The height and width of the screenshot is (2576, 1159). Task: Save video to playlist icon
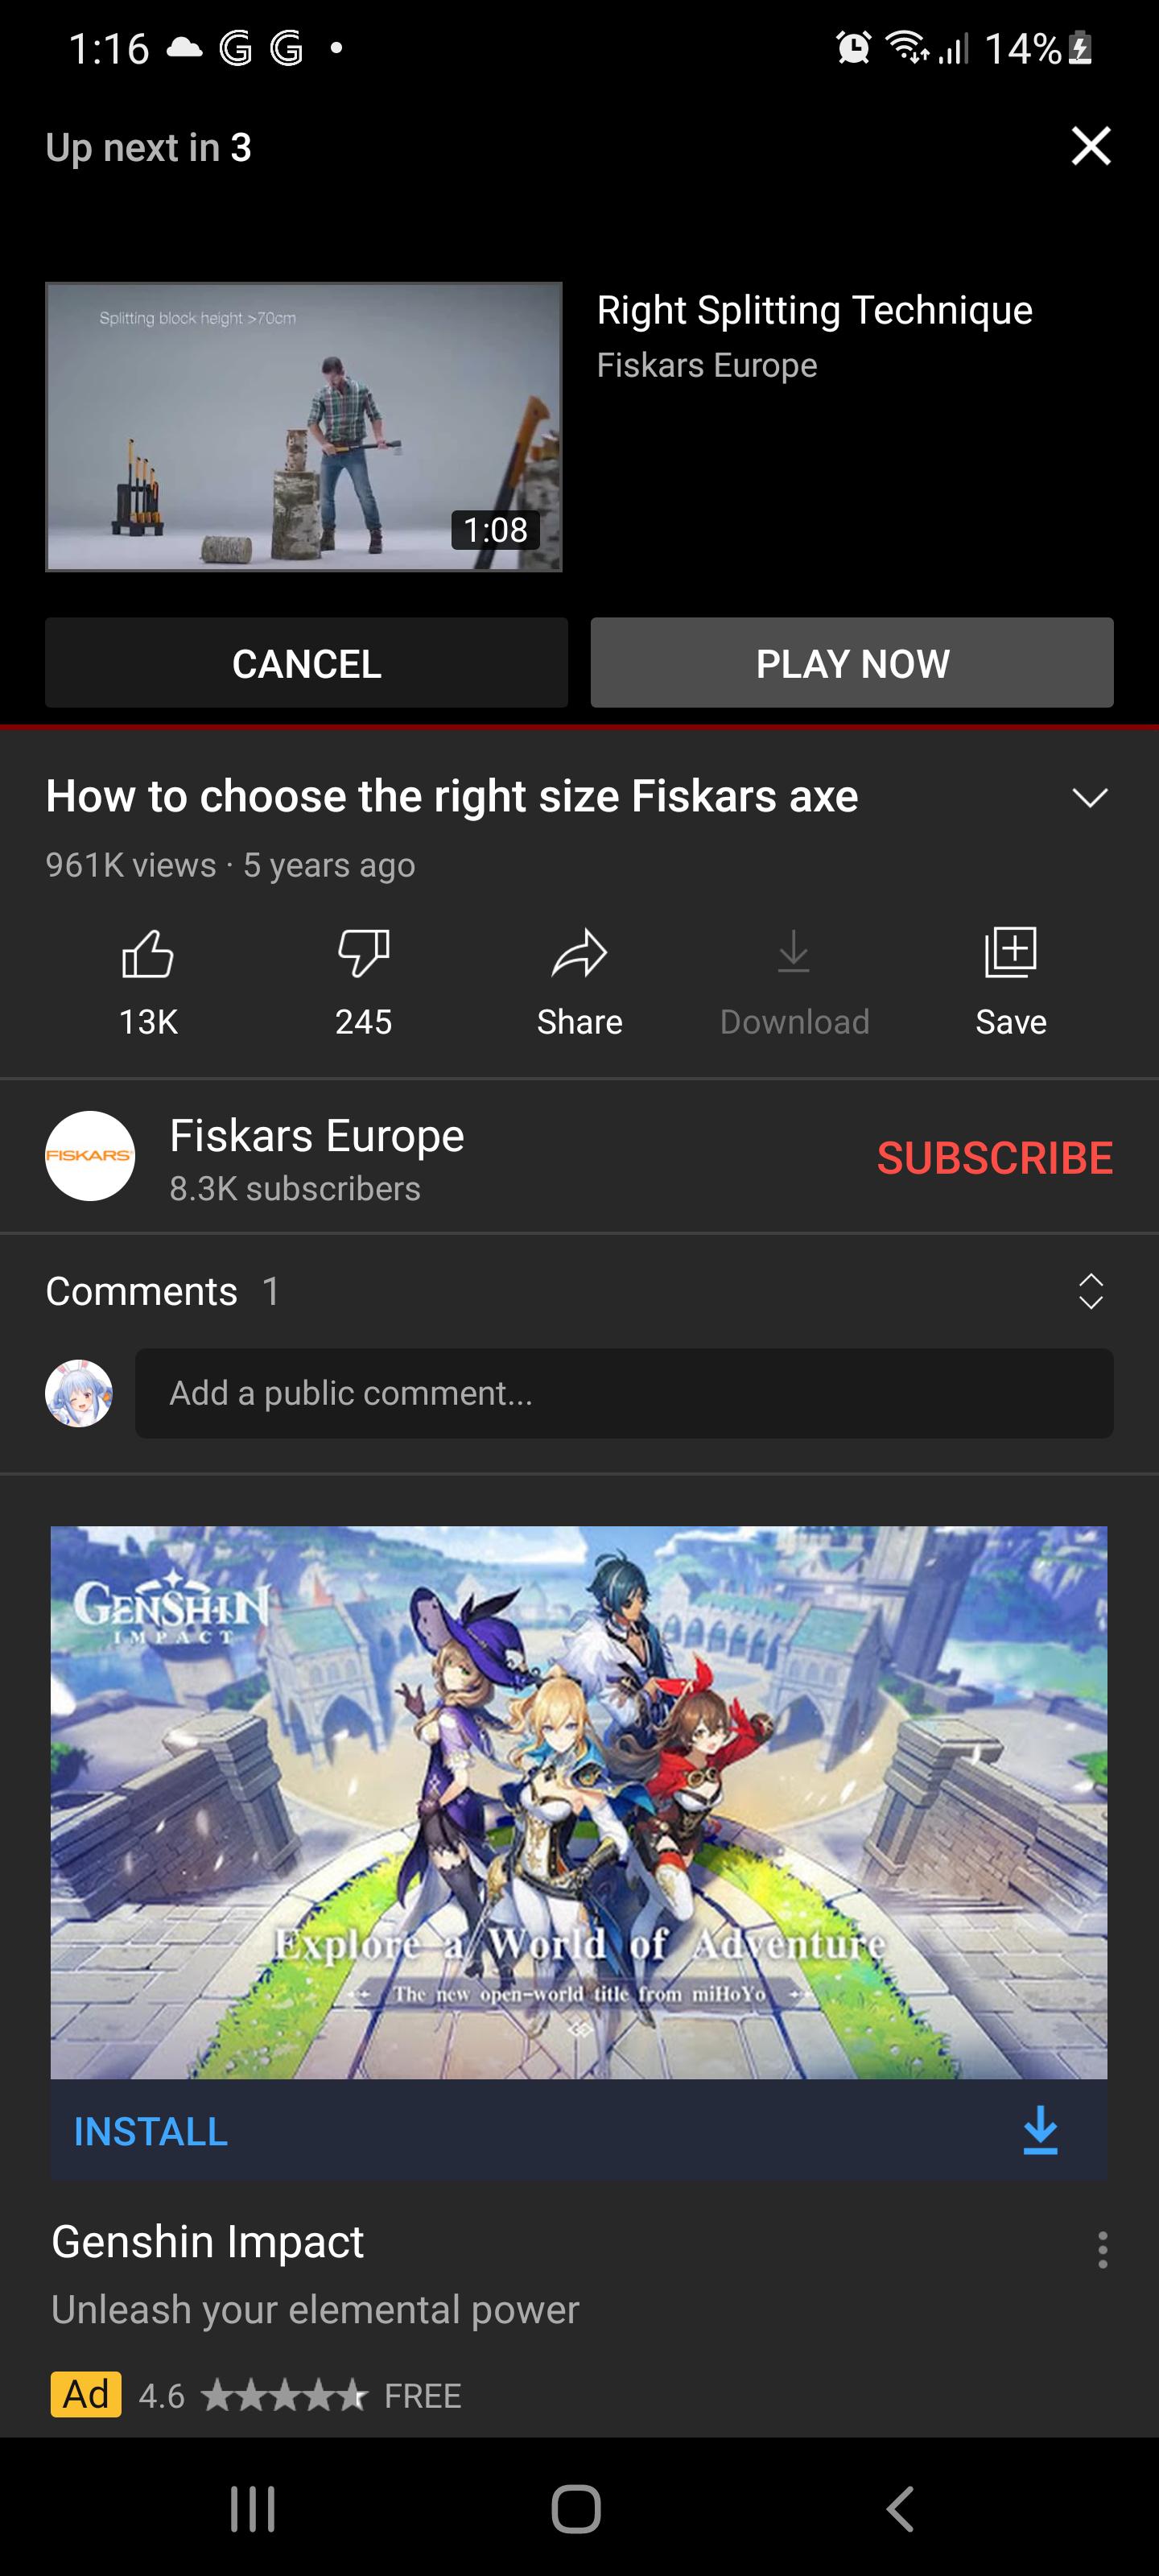click(x=1010, y=952)
